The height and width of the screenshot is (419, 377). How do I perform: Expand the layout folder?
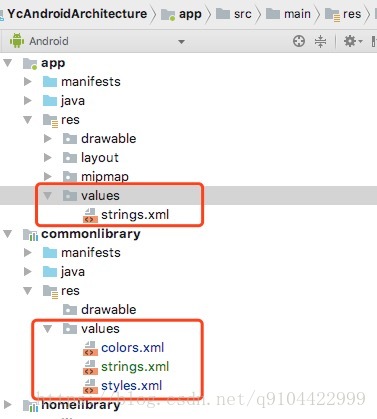coord(48,158)
